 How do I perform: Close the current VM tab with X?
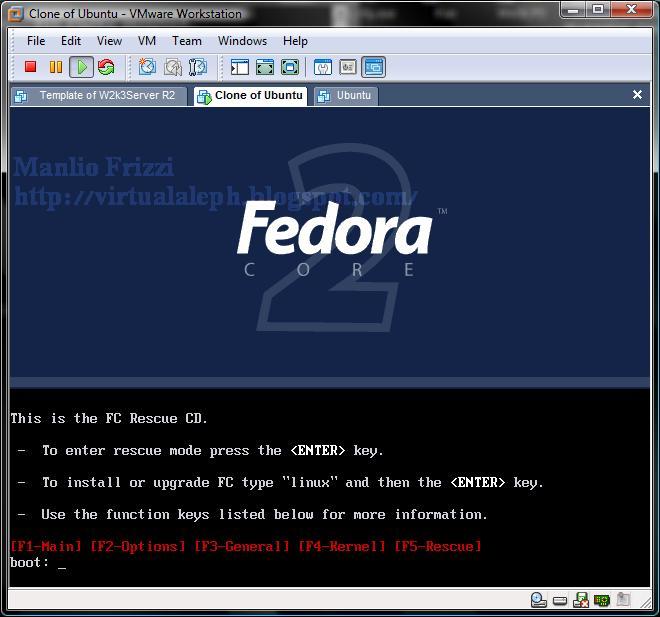[x=637, y=95]
